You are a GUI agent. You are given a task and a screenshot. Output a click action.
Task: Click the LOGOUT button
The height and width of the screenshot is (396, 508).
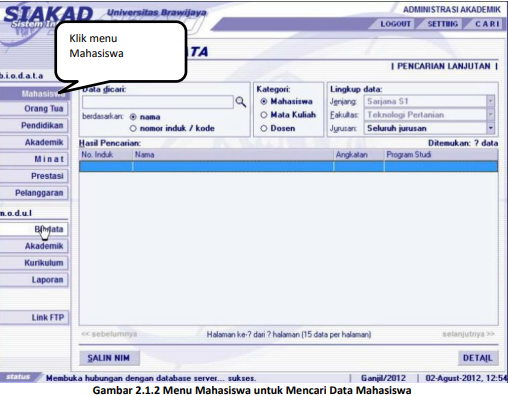(x=395, y=24)
